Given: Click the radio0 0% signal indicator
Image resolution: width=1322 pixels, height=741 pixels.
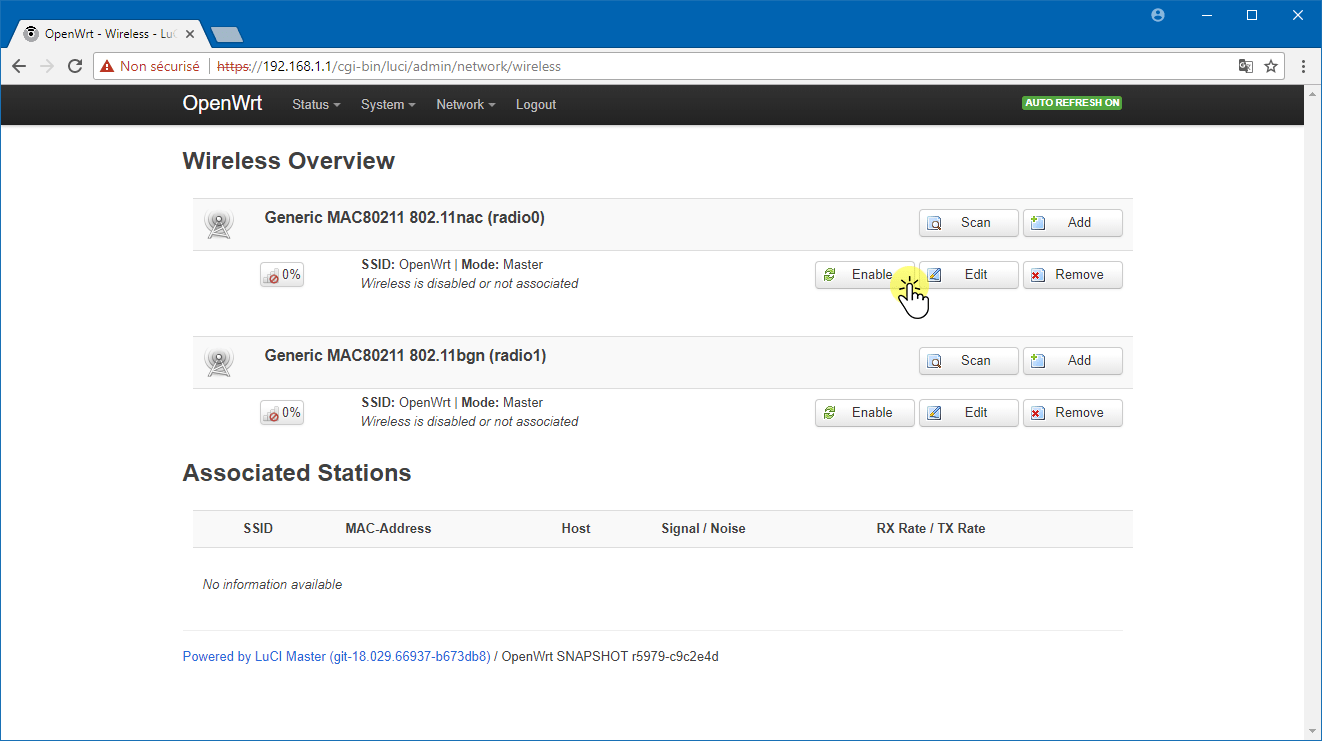Looking at the screenshot, I should 282,275.
